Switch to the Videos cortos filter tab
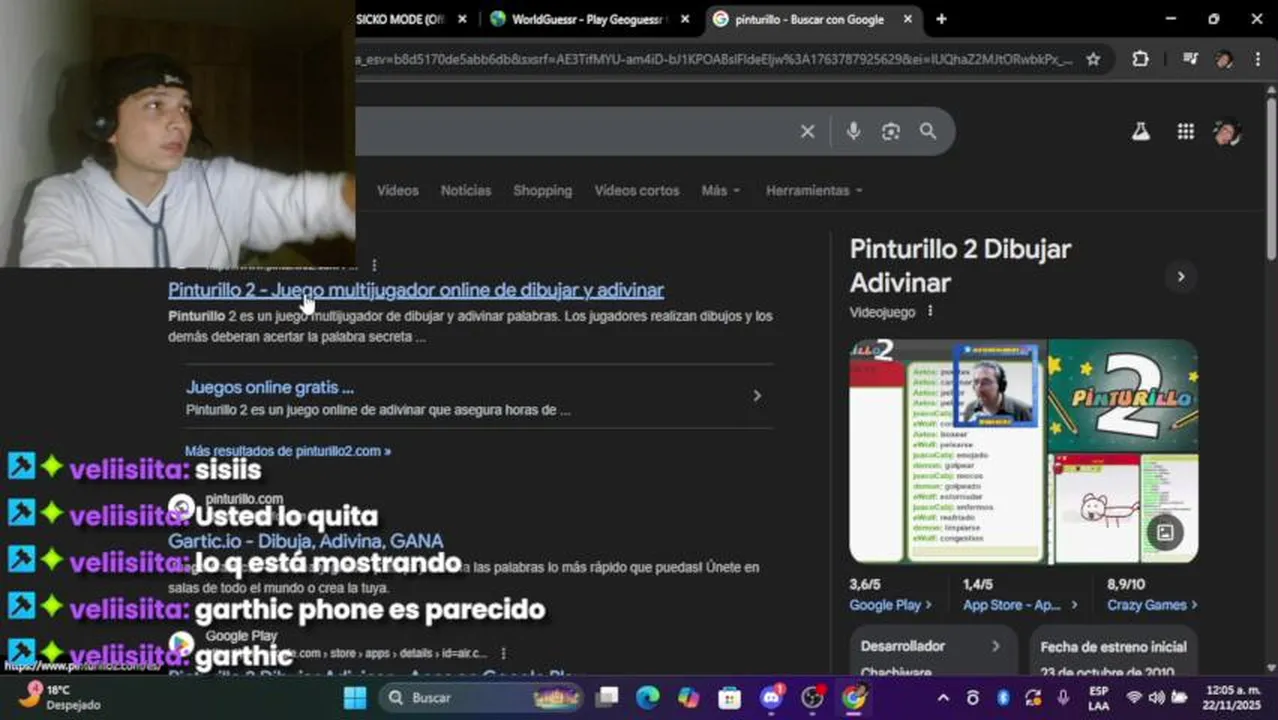The height and width of the screenshot is (720, 1278). [636, 190]
